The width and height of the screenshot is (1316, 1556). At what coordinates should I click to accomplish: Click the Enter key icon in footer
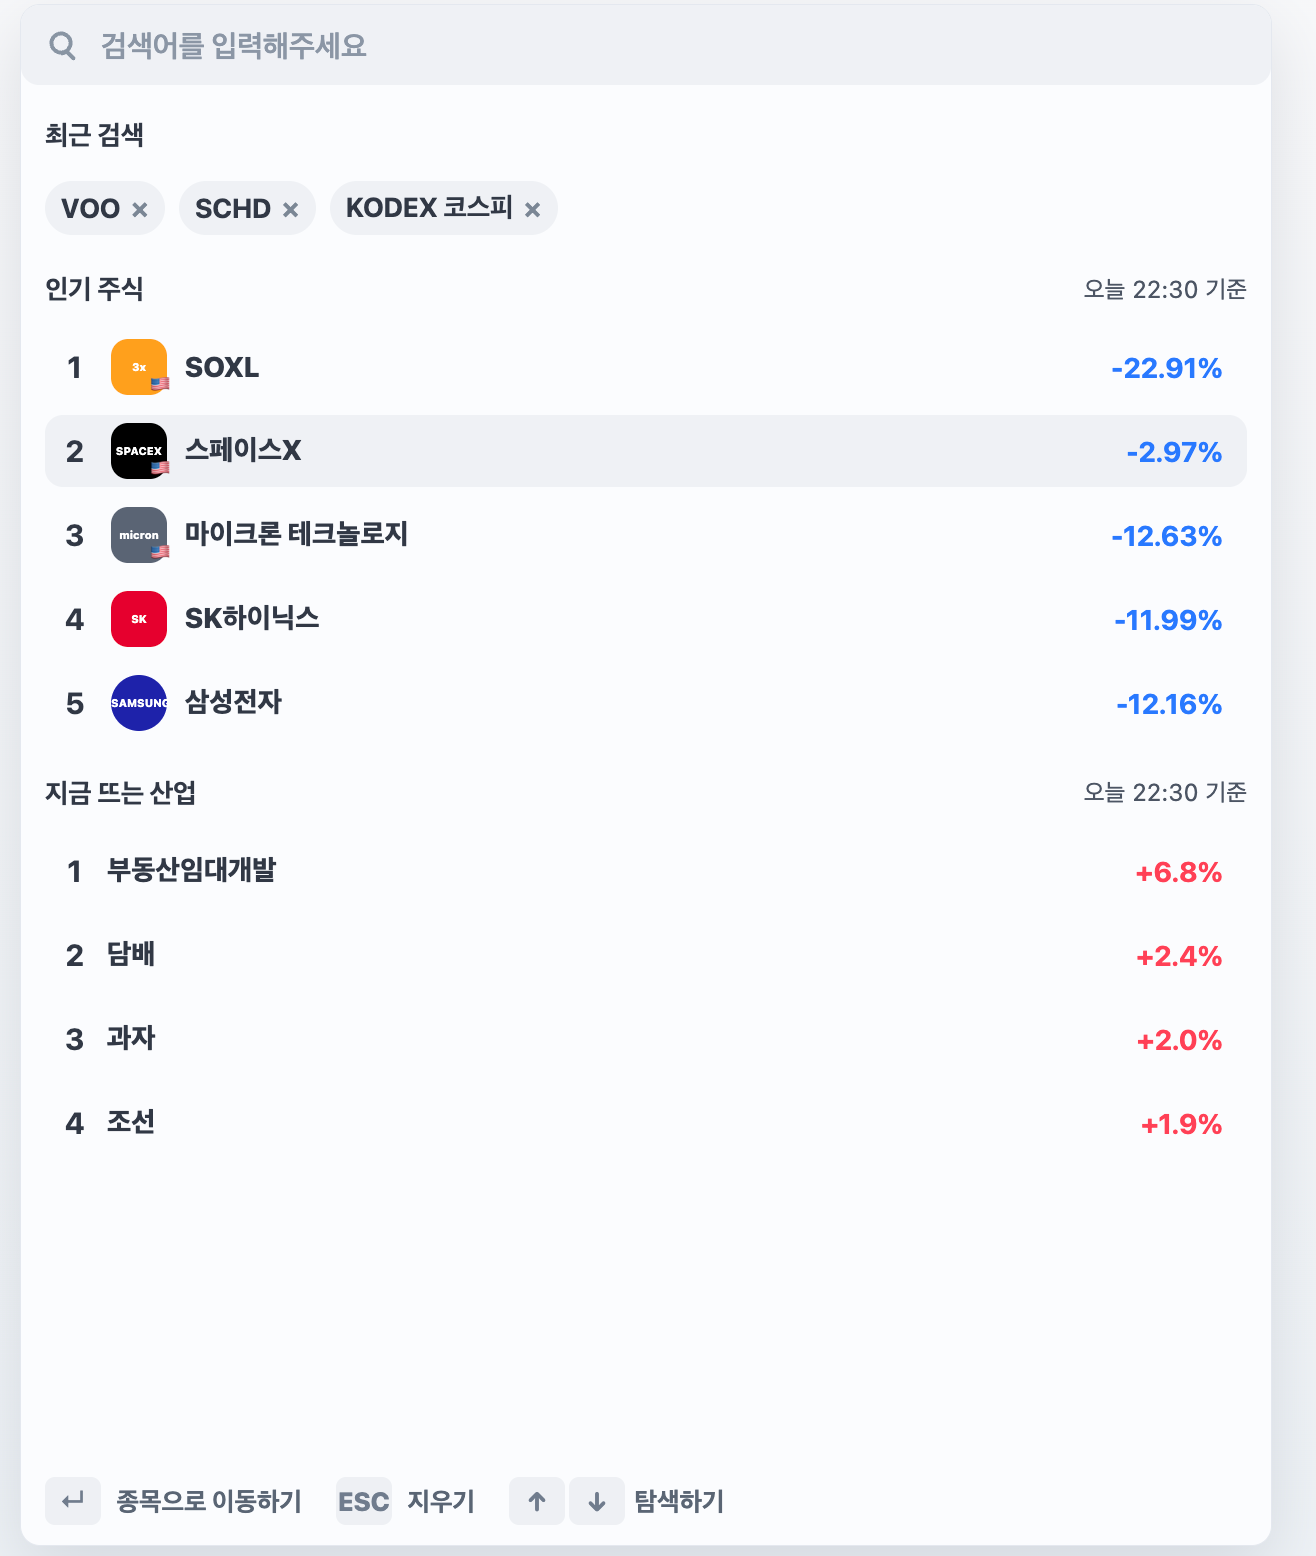tap(73, 1501)
